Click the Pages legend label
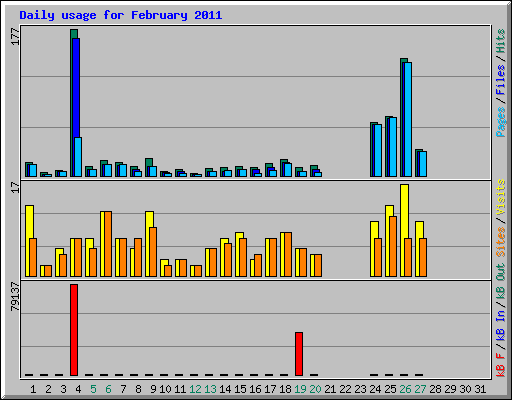Screen dimensions: 512x400 pos(500,122)
